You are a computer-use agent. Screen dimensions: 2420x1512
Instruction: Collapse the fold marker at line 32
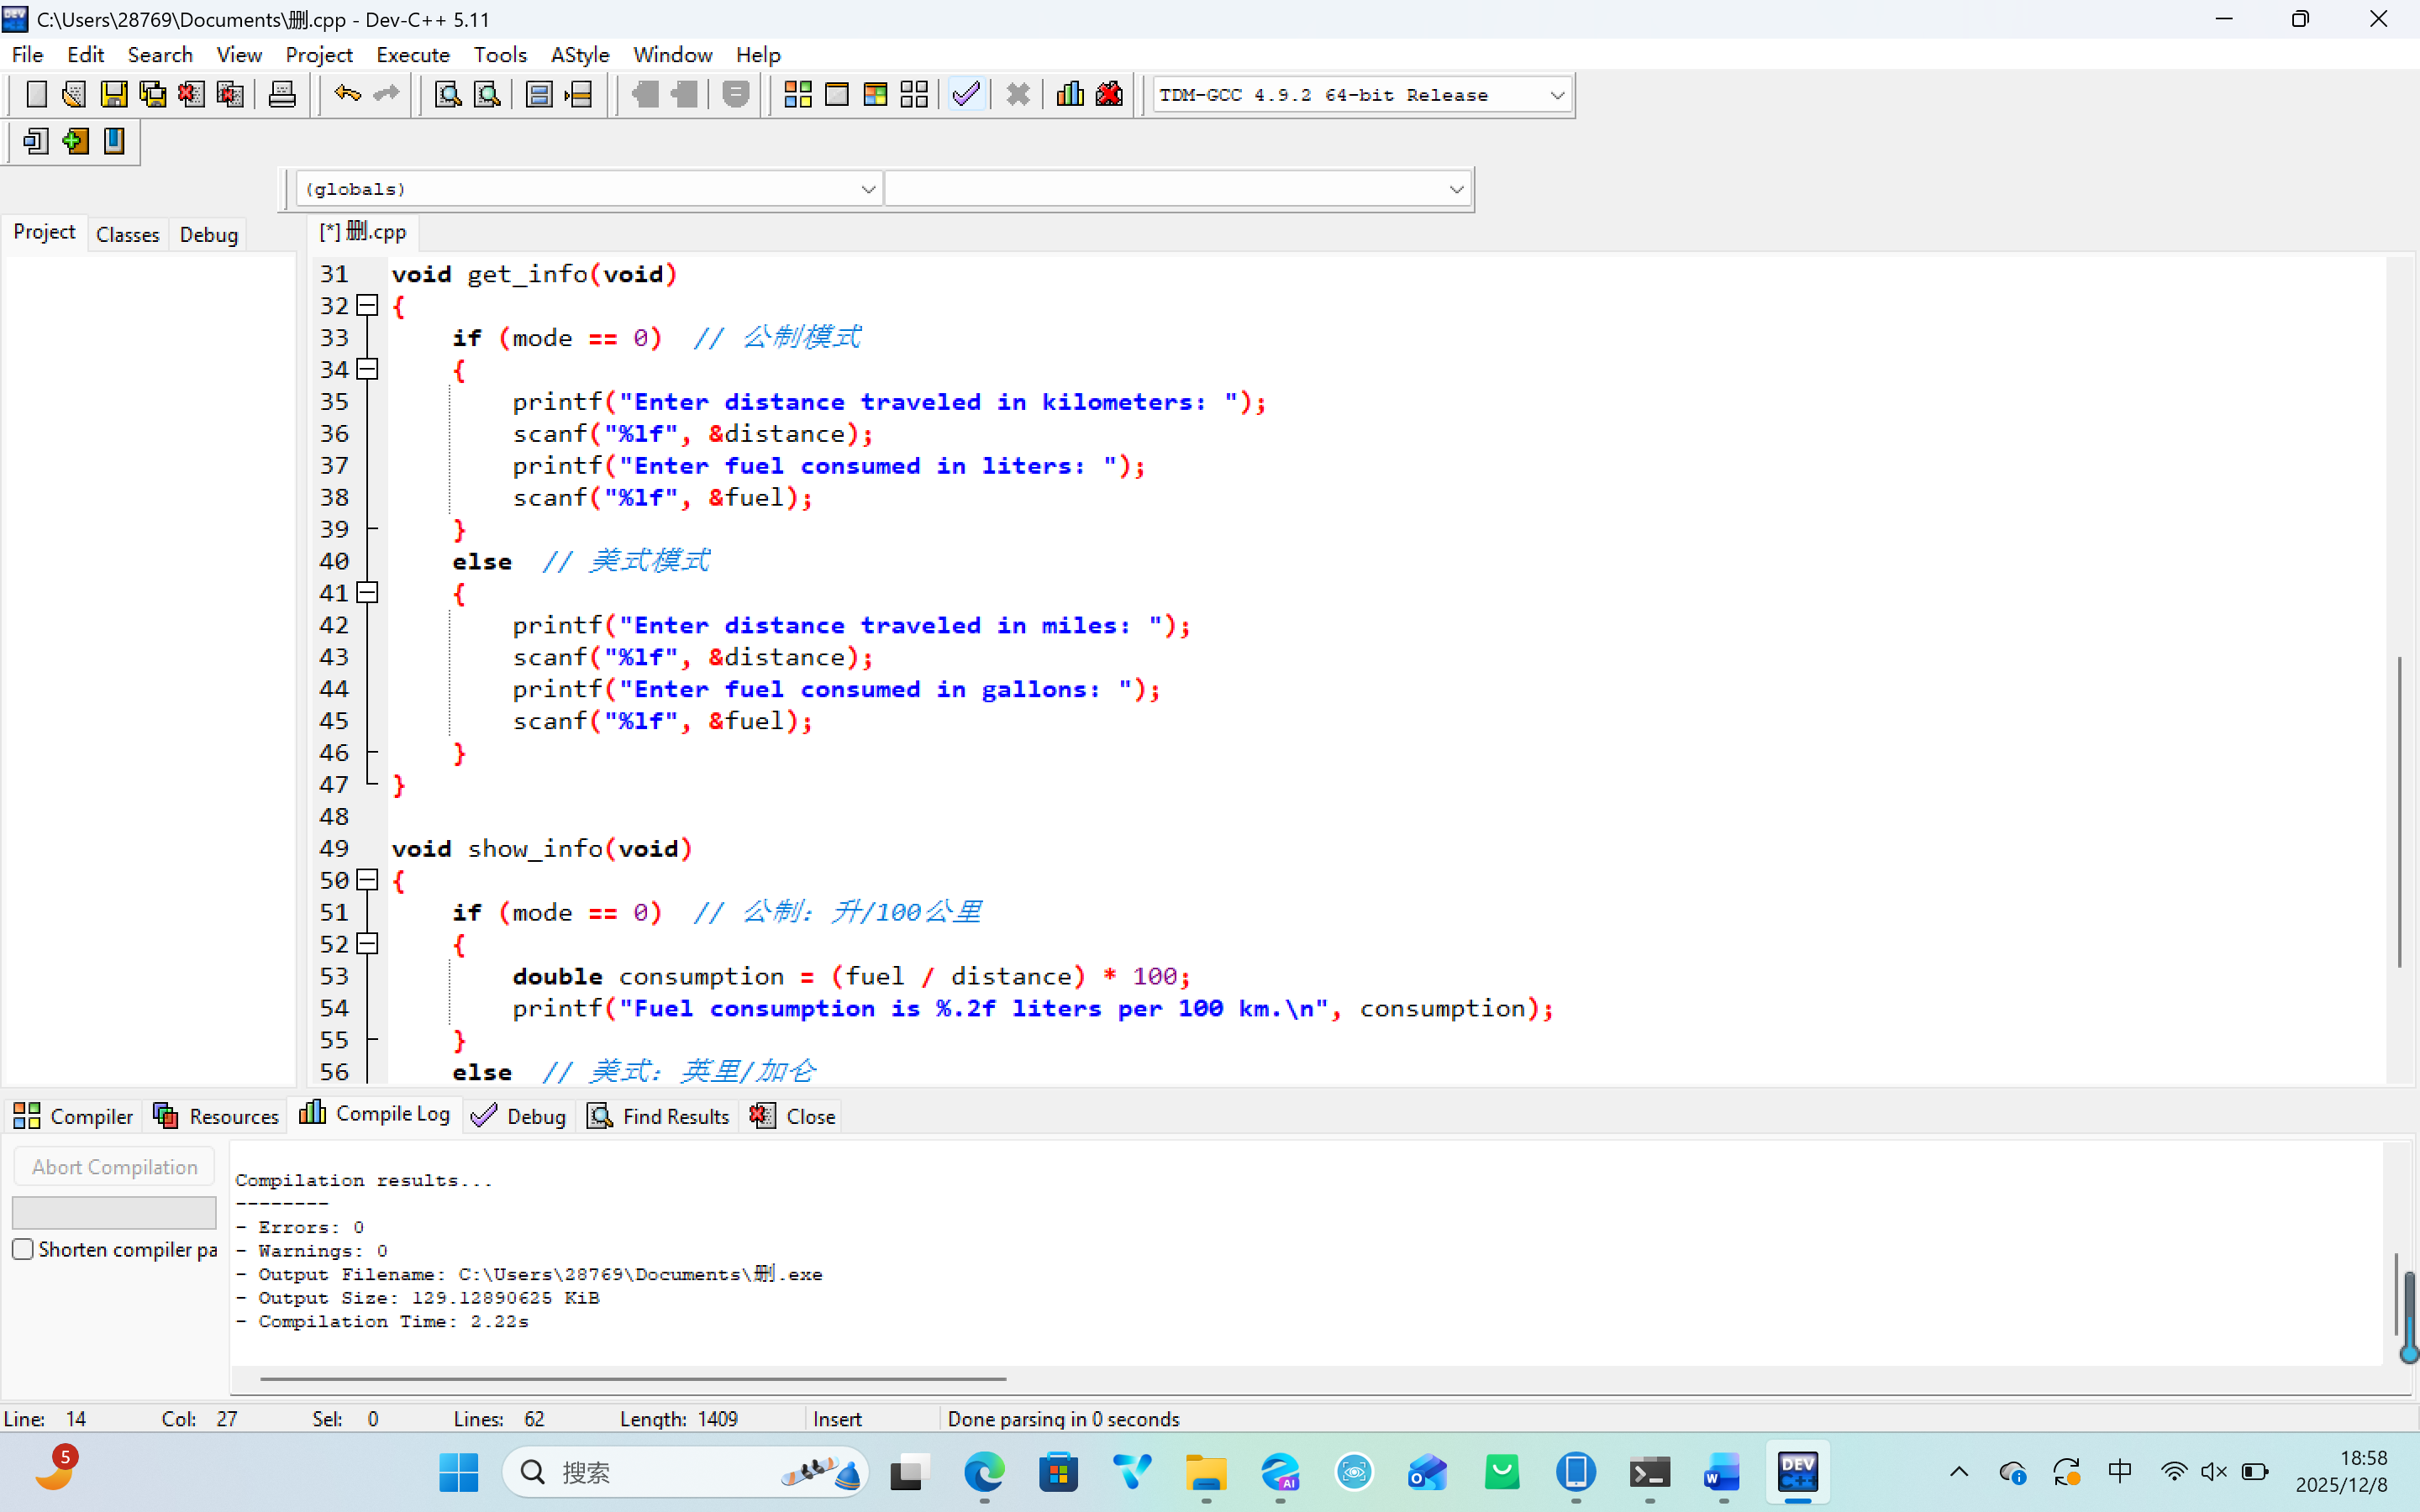368,305
